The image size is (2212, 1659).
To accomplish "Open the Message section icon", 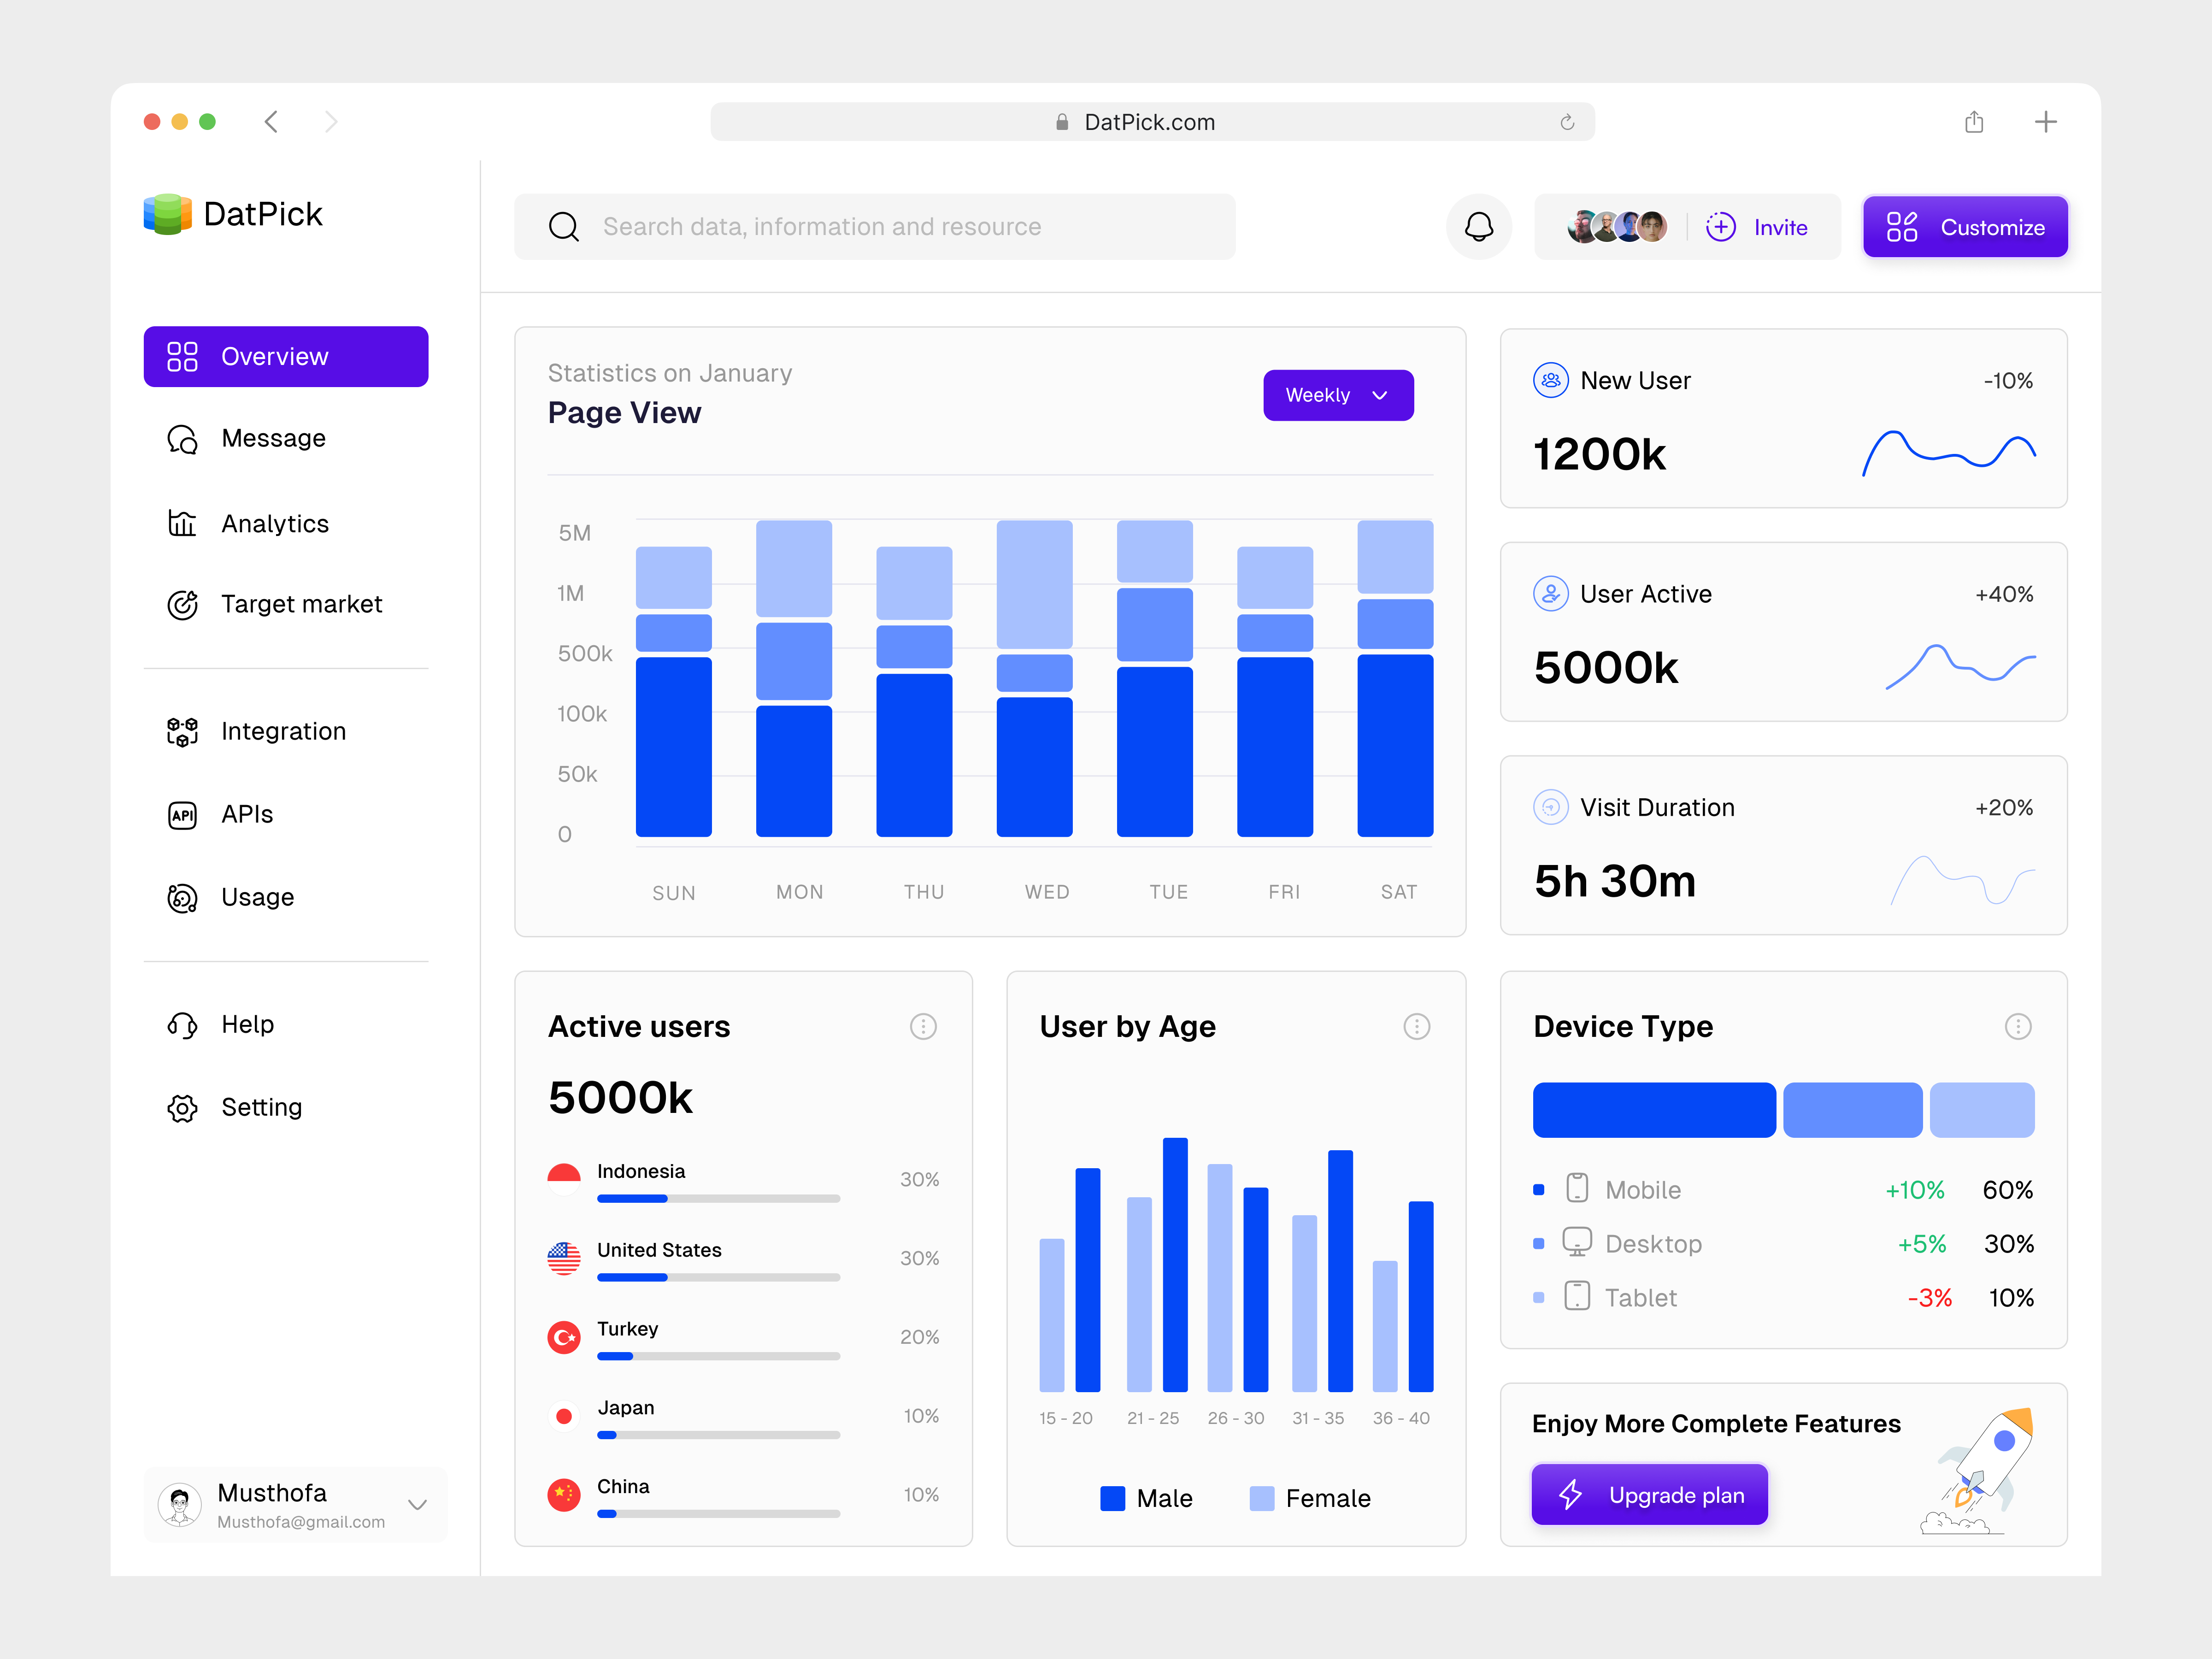I will click(183, 438).
